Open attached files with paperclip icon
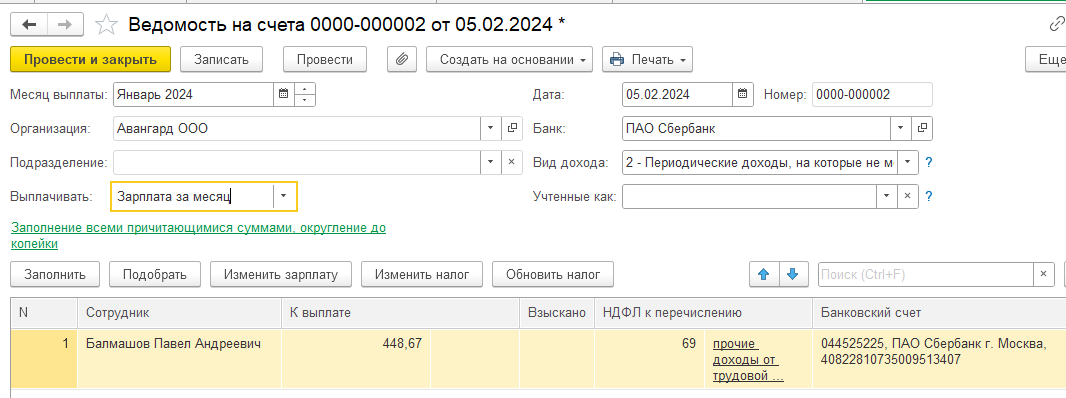 (x=402, y=59)
